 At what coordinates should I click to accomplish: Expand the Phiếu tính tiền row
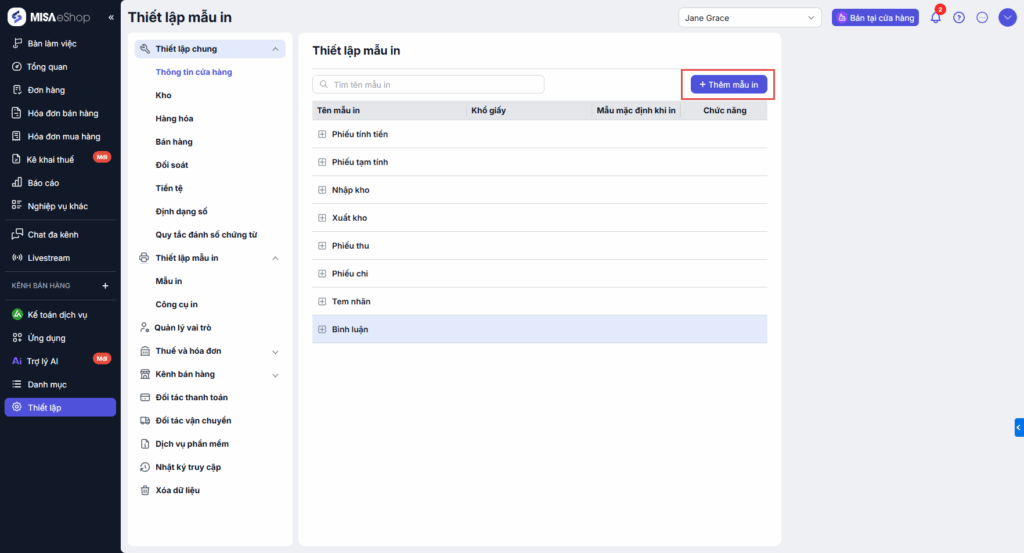point(322,134)
